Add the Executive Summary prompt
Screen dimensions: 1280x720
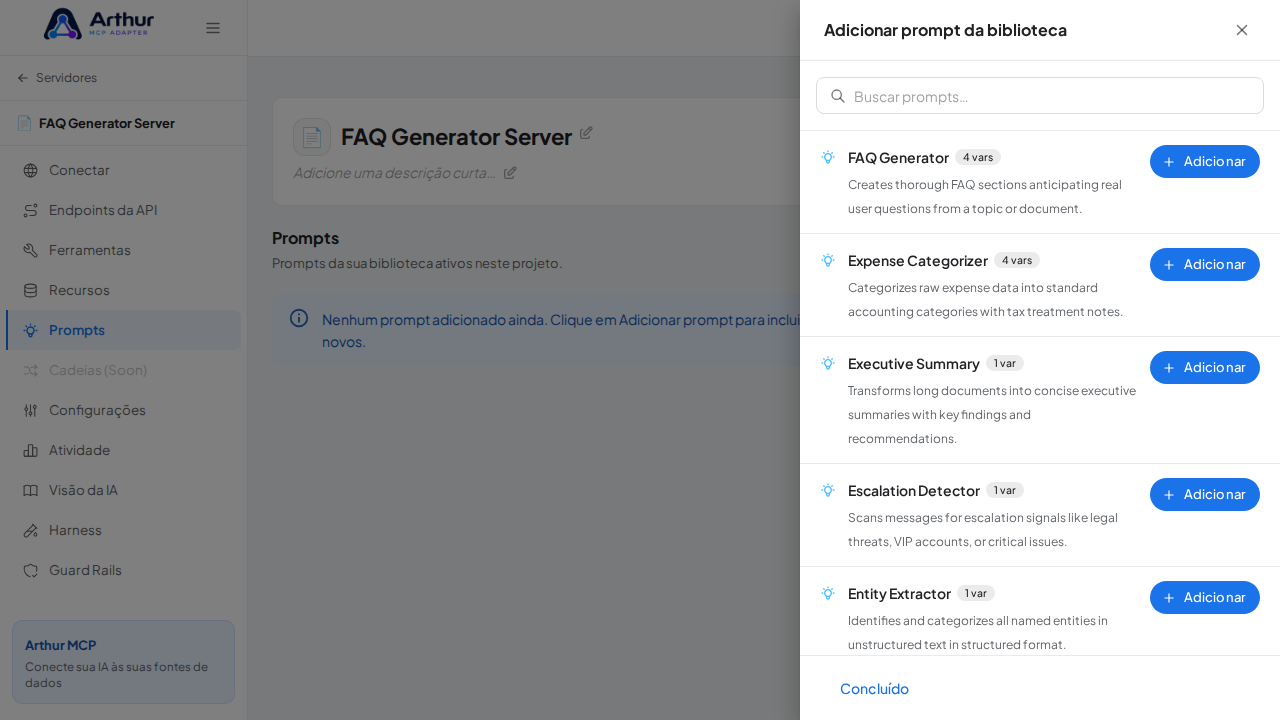tap(1205, 367)
